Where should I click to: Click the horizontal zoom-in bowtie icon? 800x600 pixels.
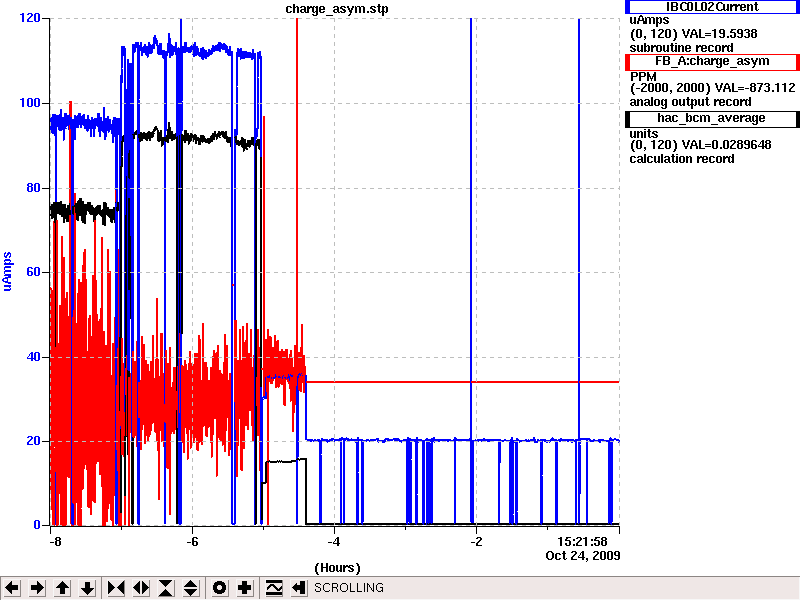tap(116, 588)
